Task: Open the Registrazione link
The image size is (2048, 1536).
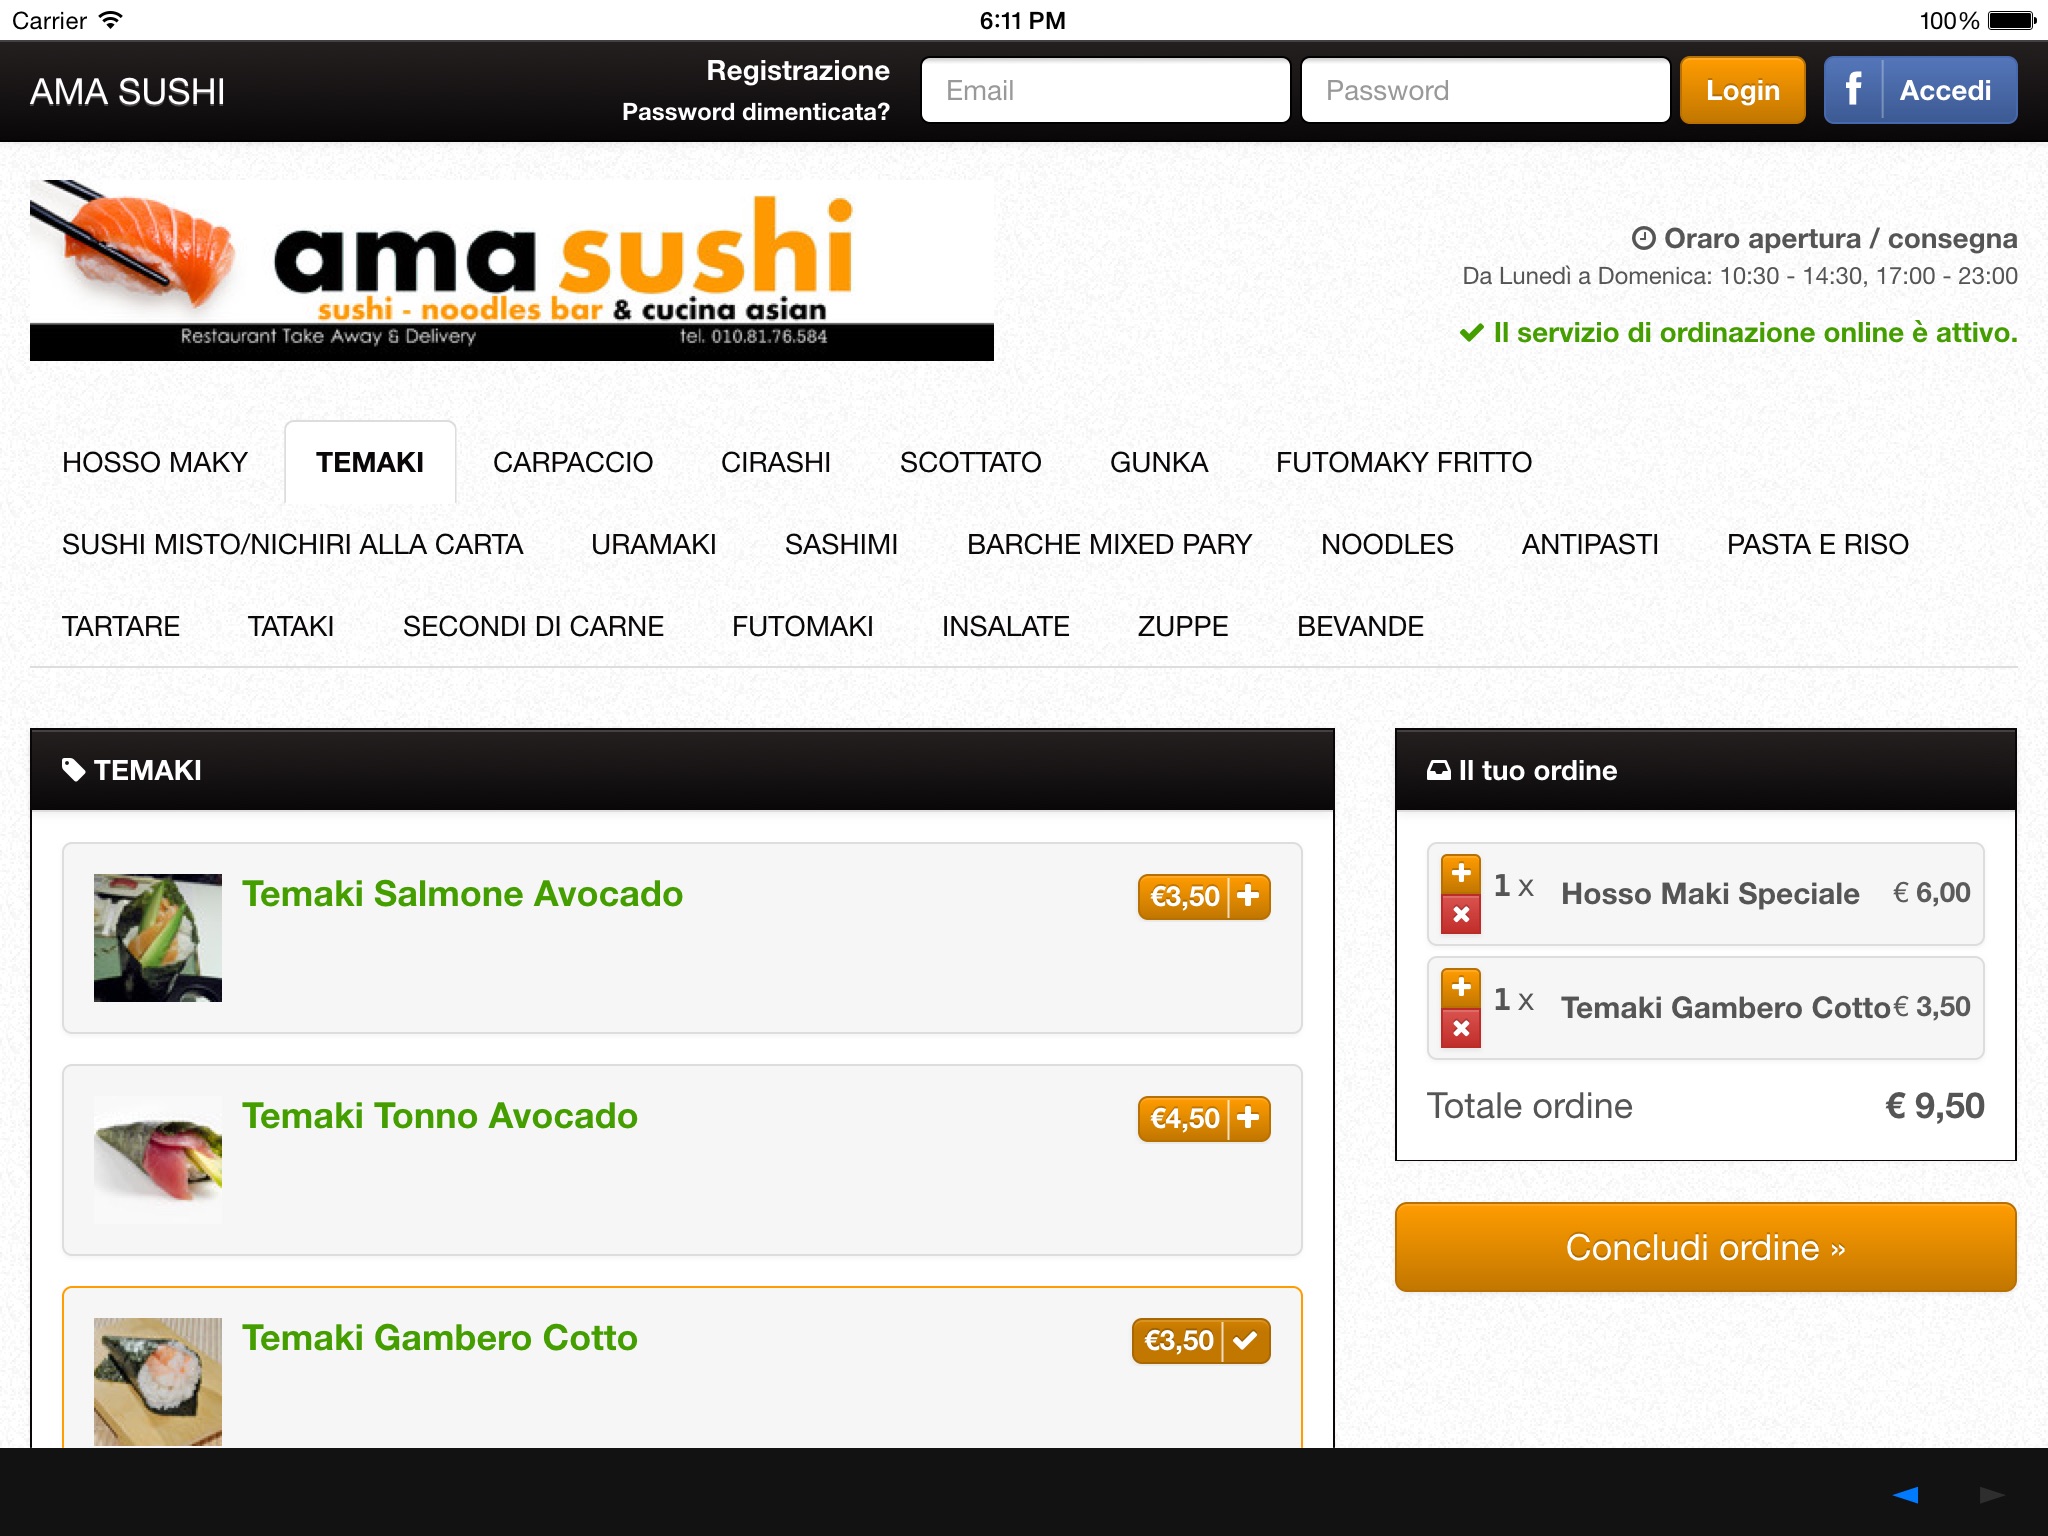Action: pos(797,70)
